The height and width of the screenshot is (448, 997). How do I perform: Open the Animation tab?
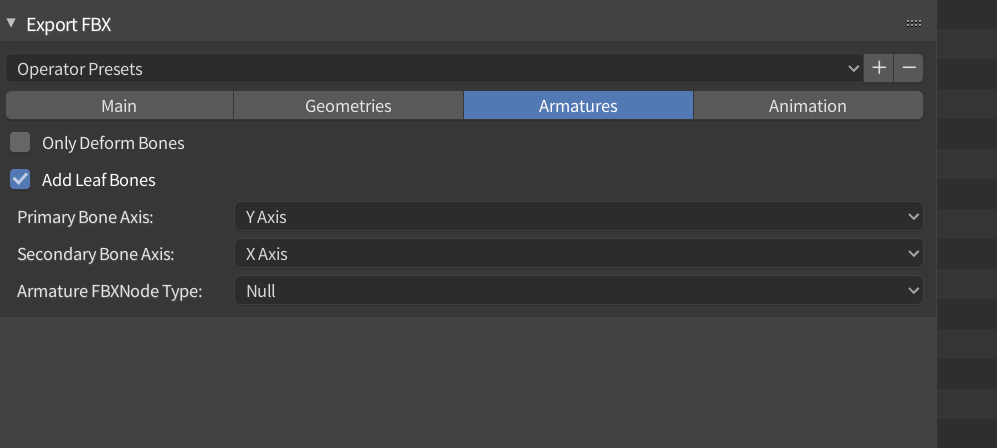click(807, 105)
